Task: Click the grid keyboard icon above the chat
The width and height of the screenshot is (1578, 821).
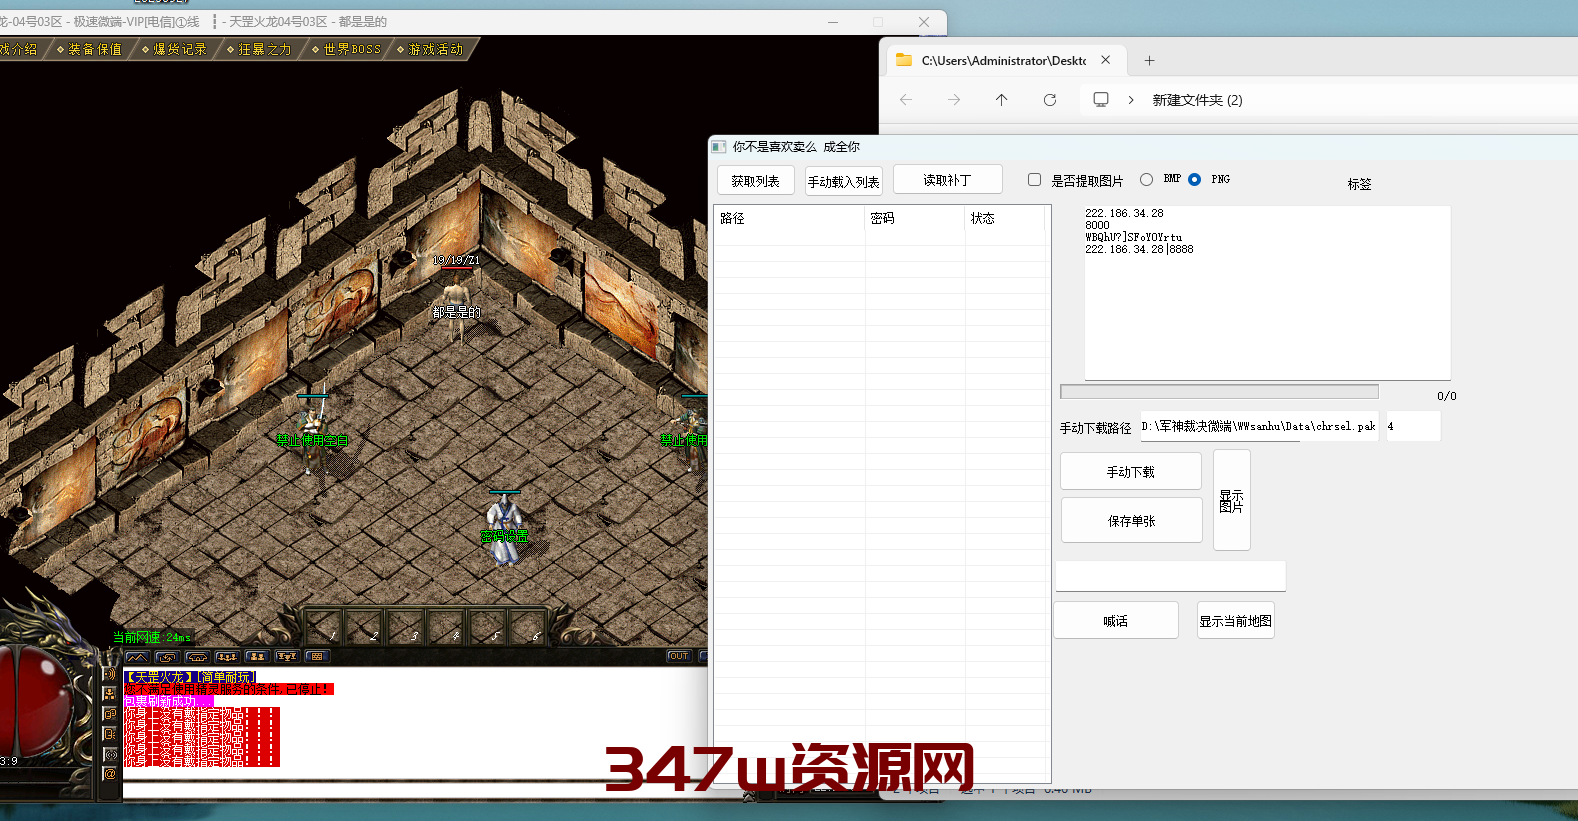Action: [x=317, y=657]
